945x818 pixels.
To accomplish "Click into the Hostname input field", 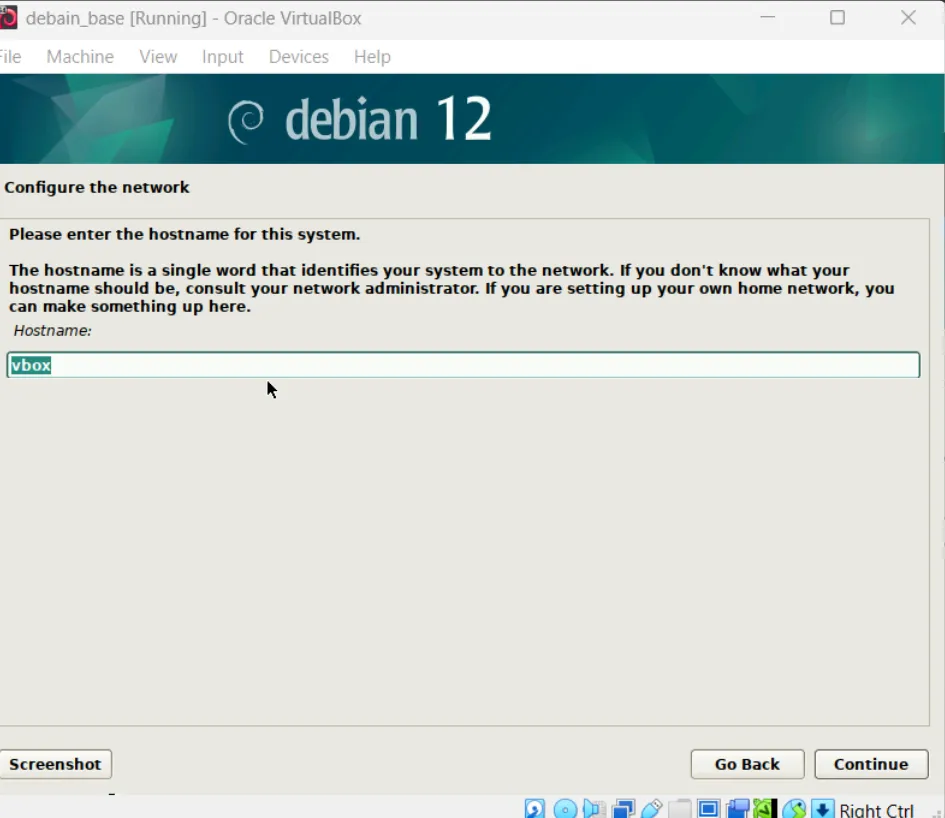I will click(x=463, y=365).
